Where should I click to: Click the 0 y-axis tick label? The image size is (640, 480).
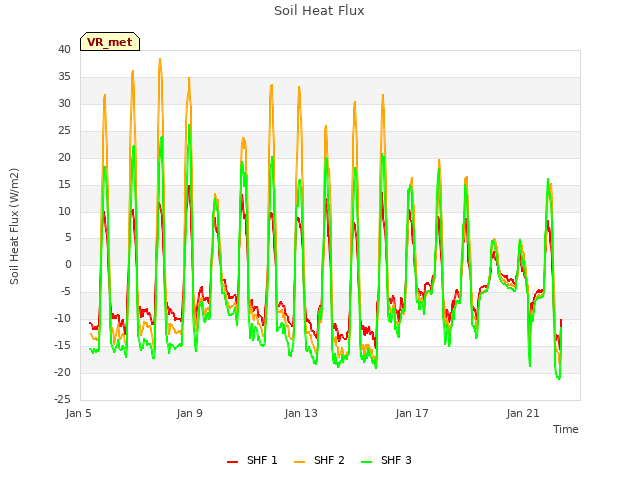(x=68, y=264)
